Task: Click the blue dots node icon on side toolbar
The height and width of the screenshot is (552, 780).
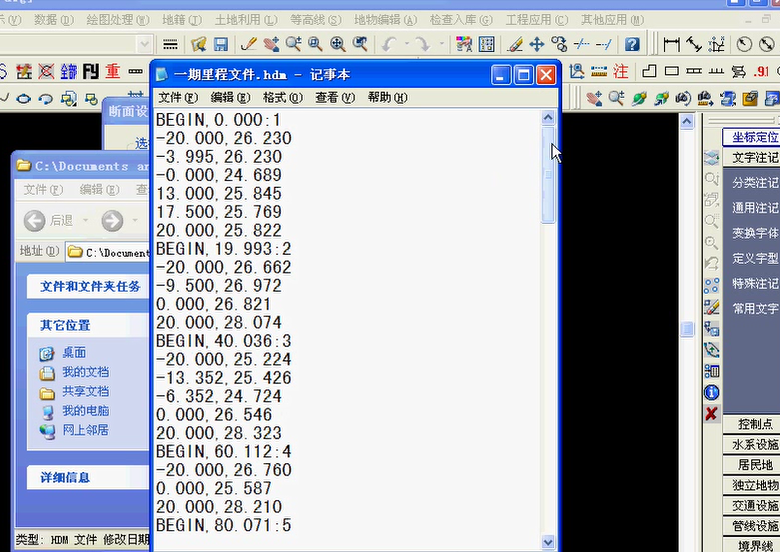Action: tap(711, 286)
